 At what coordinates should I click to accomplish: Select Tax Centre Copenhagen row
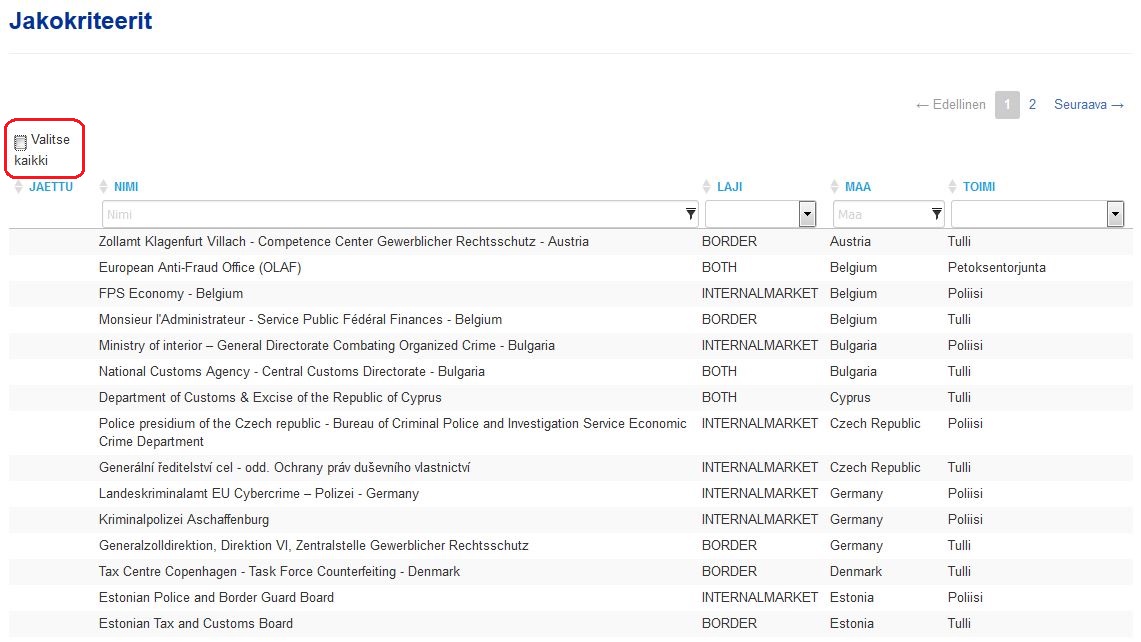tap(570, 571)
